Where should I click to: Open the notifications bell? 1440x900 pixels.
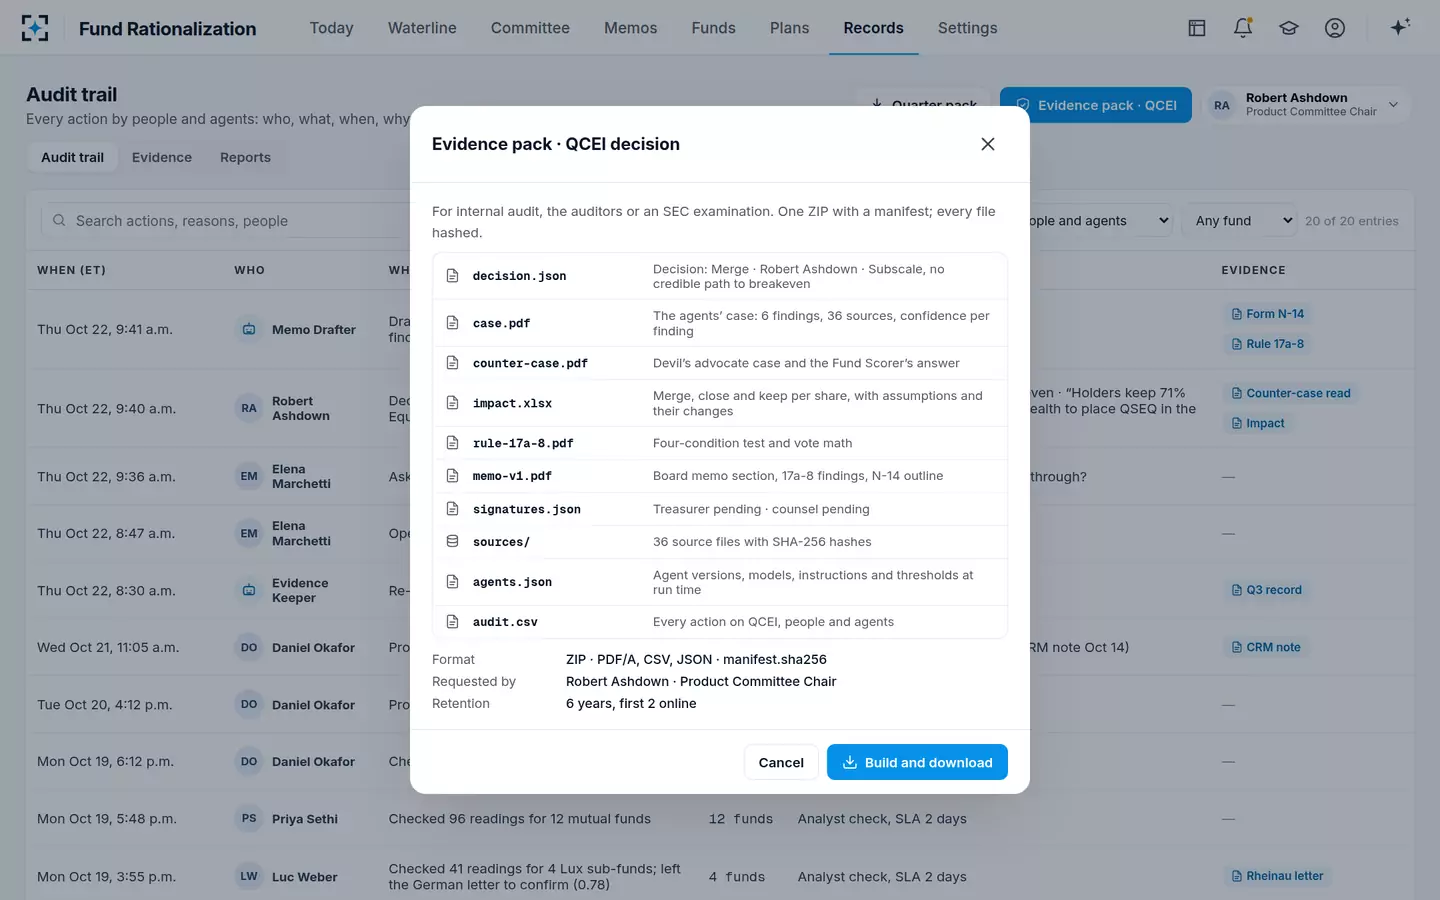[1243, 28]
